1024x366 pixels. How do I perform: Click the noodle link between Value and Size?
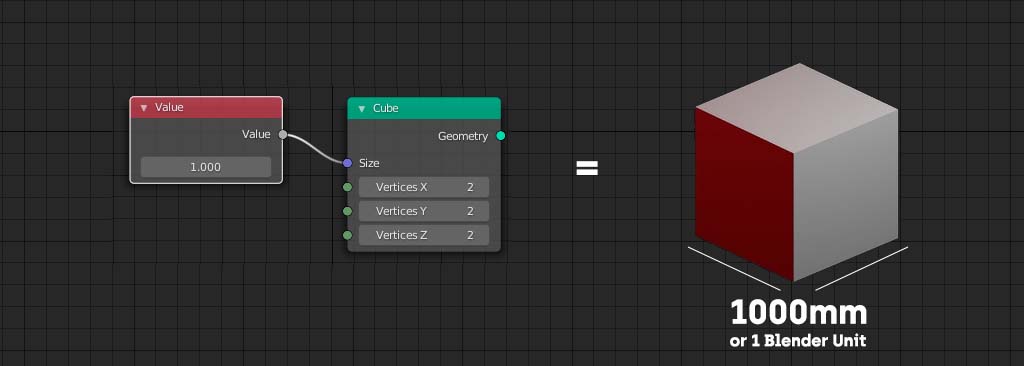point(315,148)
